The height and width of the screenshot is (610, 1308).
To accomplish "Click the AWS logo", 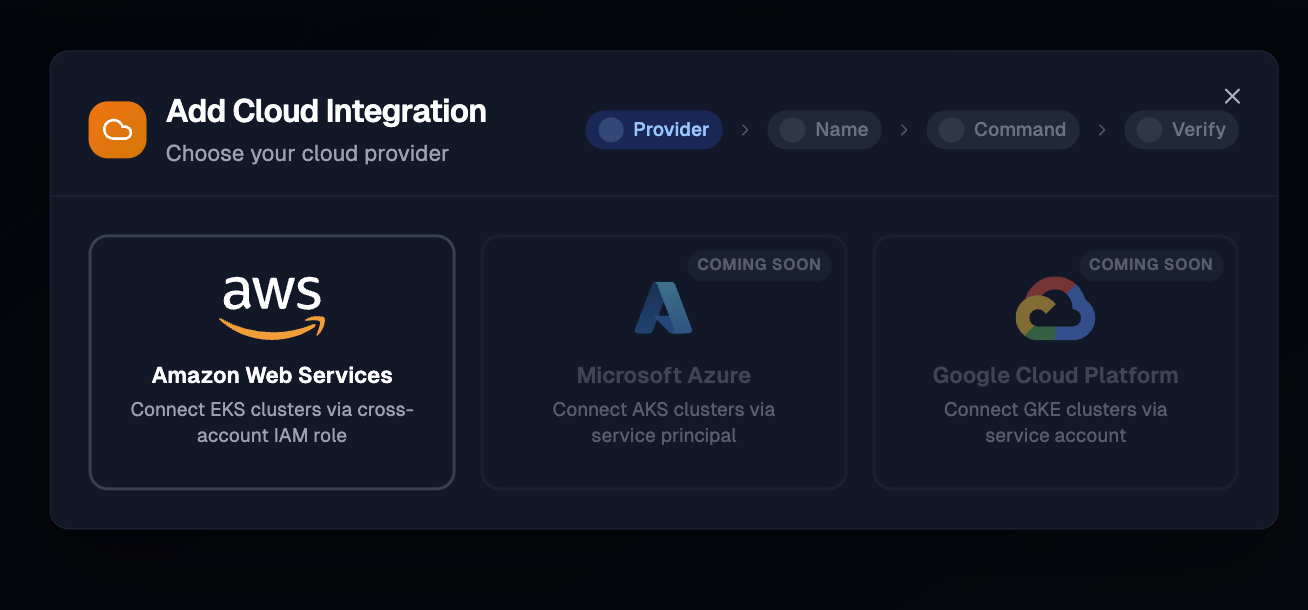I will click(272, 306).
